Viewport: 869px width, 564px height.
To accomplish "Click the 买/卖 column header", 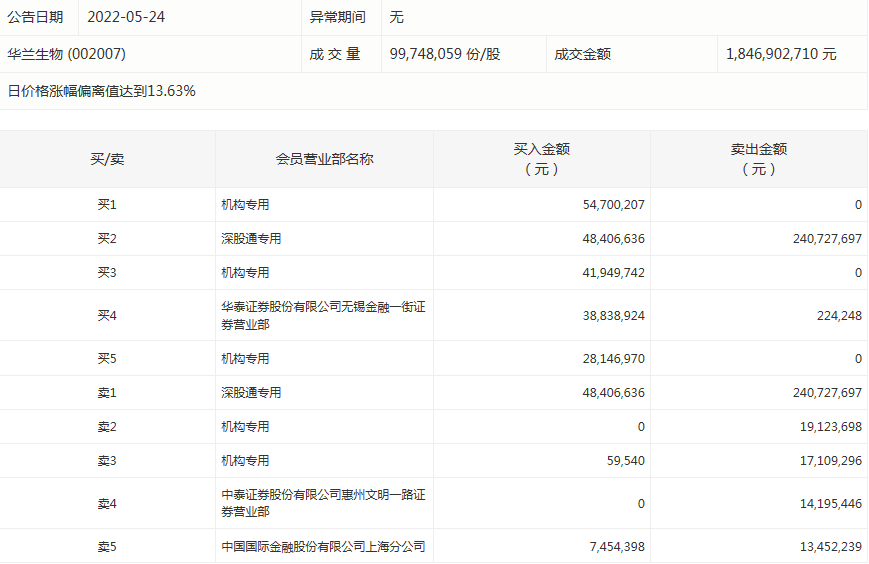I will tap(107, 159).
